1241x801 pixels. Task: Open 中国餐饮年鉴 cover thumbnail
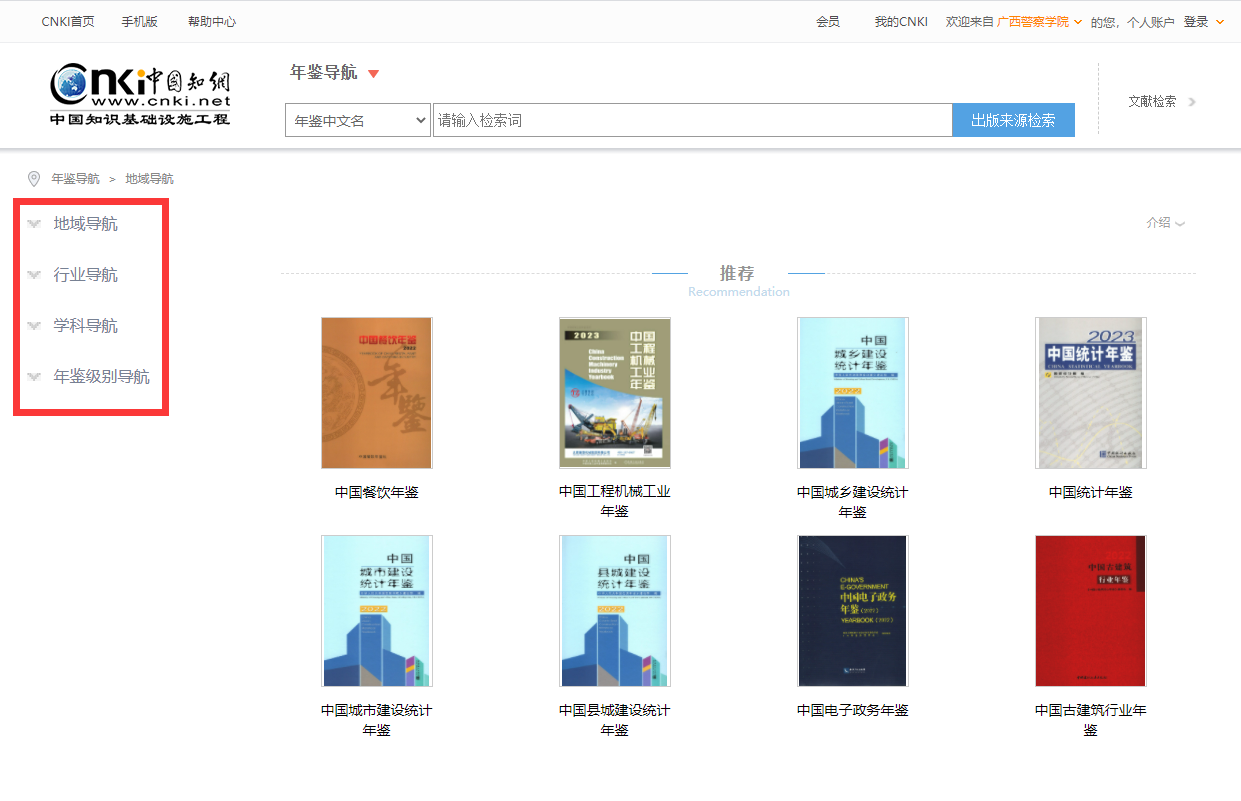pyautogui.click(x=376, y=393)
